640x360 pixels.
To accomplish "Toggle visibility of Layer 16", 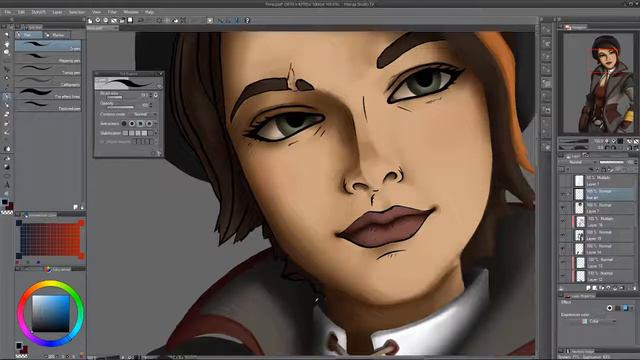I will point(563,222).
